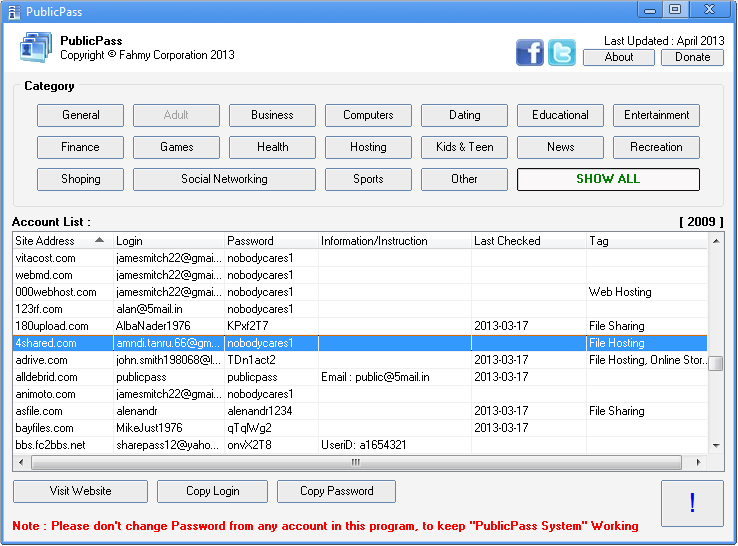Show Social Networking accounts
Image resolution: width=738 pixels, height=546 pixels.
(x=224, y=179)
